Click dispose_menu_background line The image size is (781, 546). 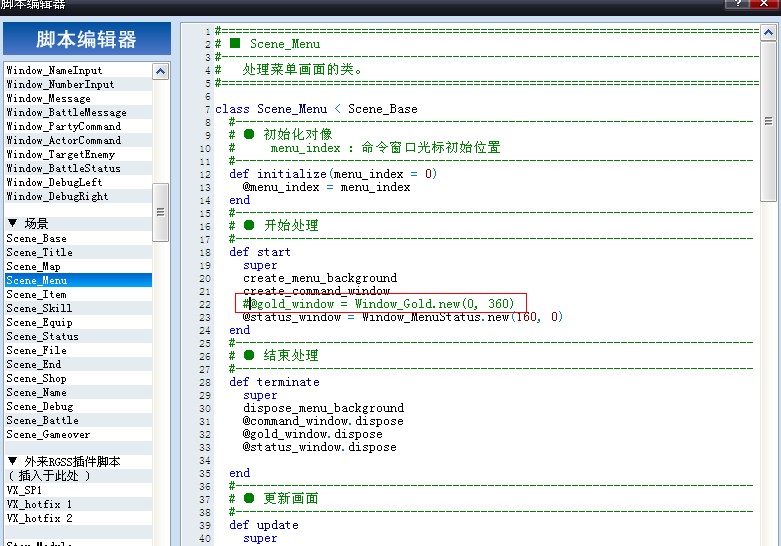[323, 408]
